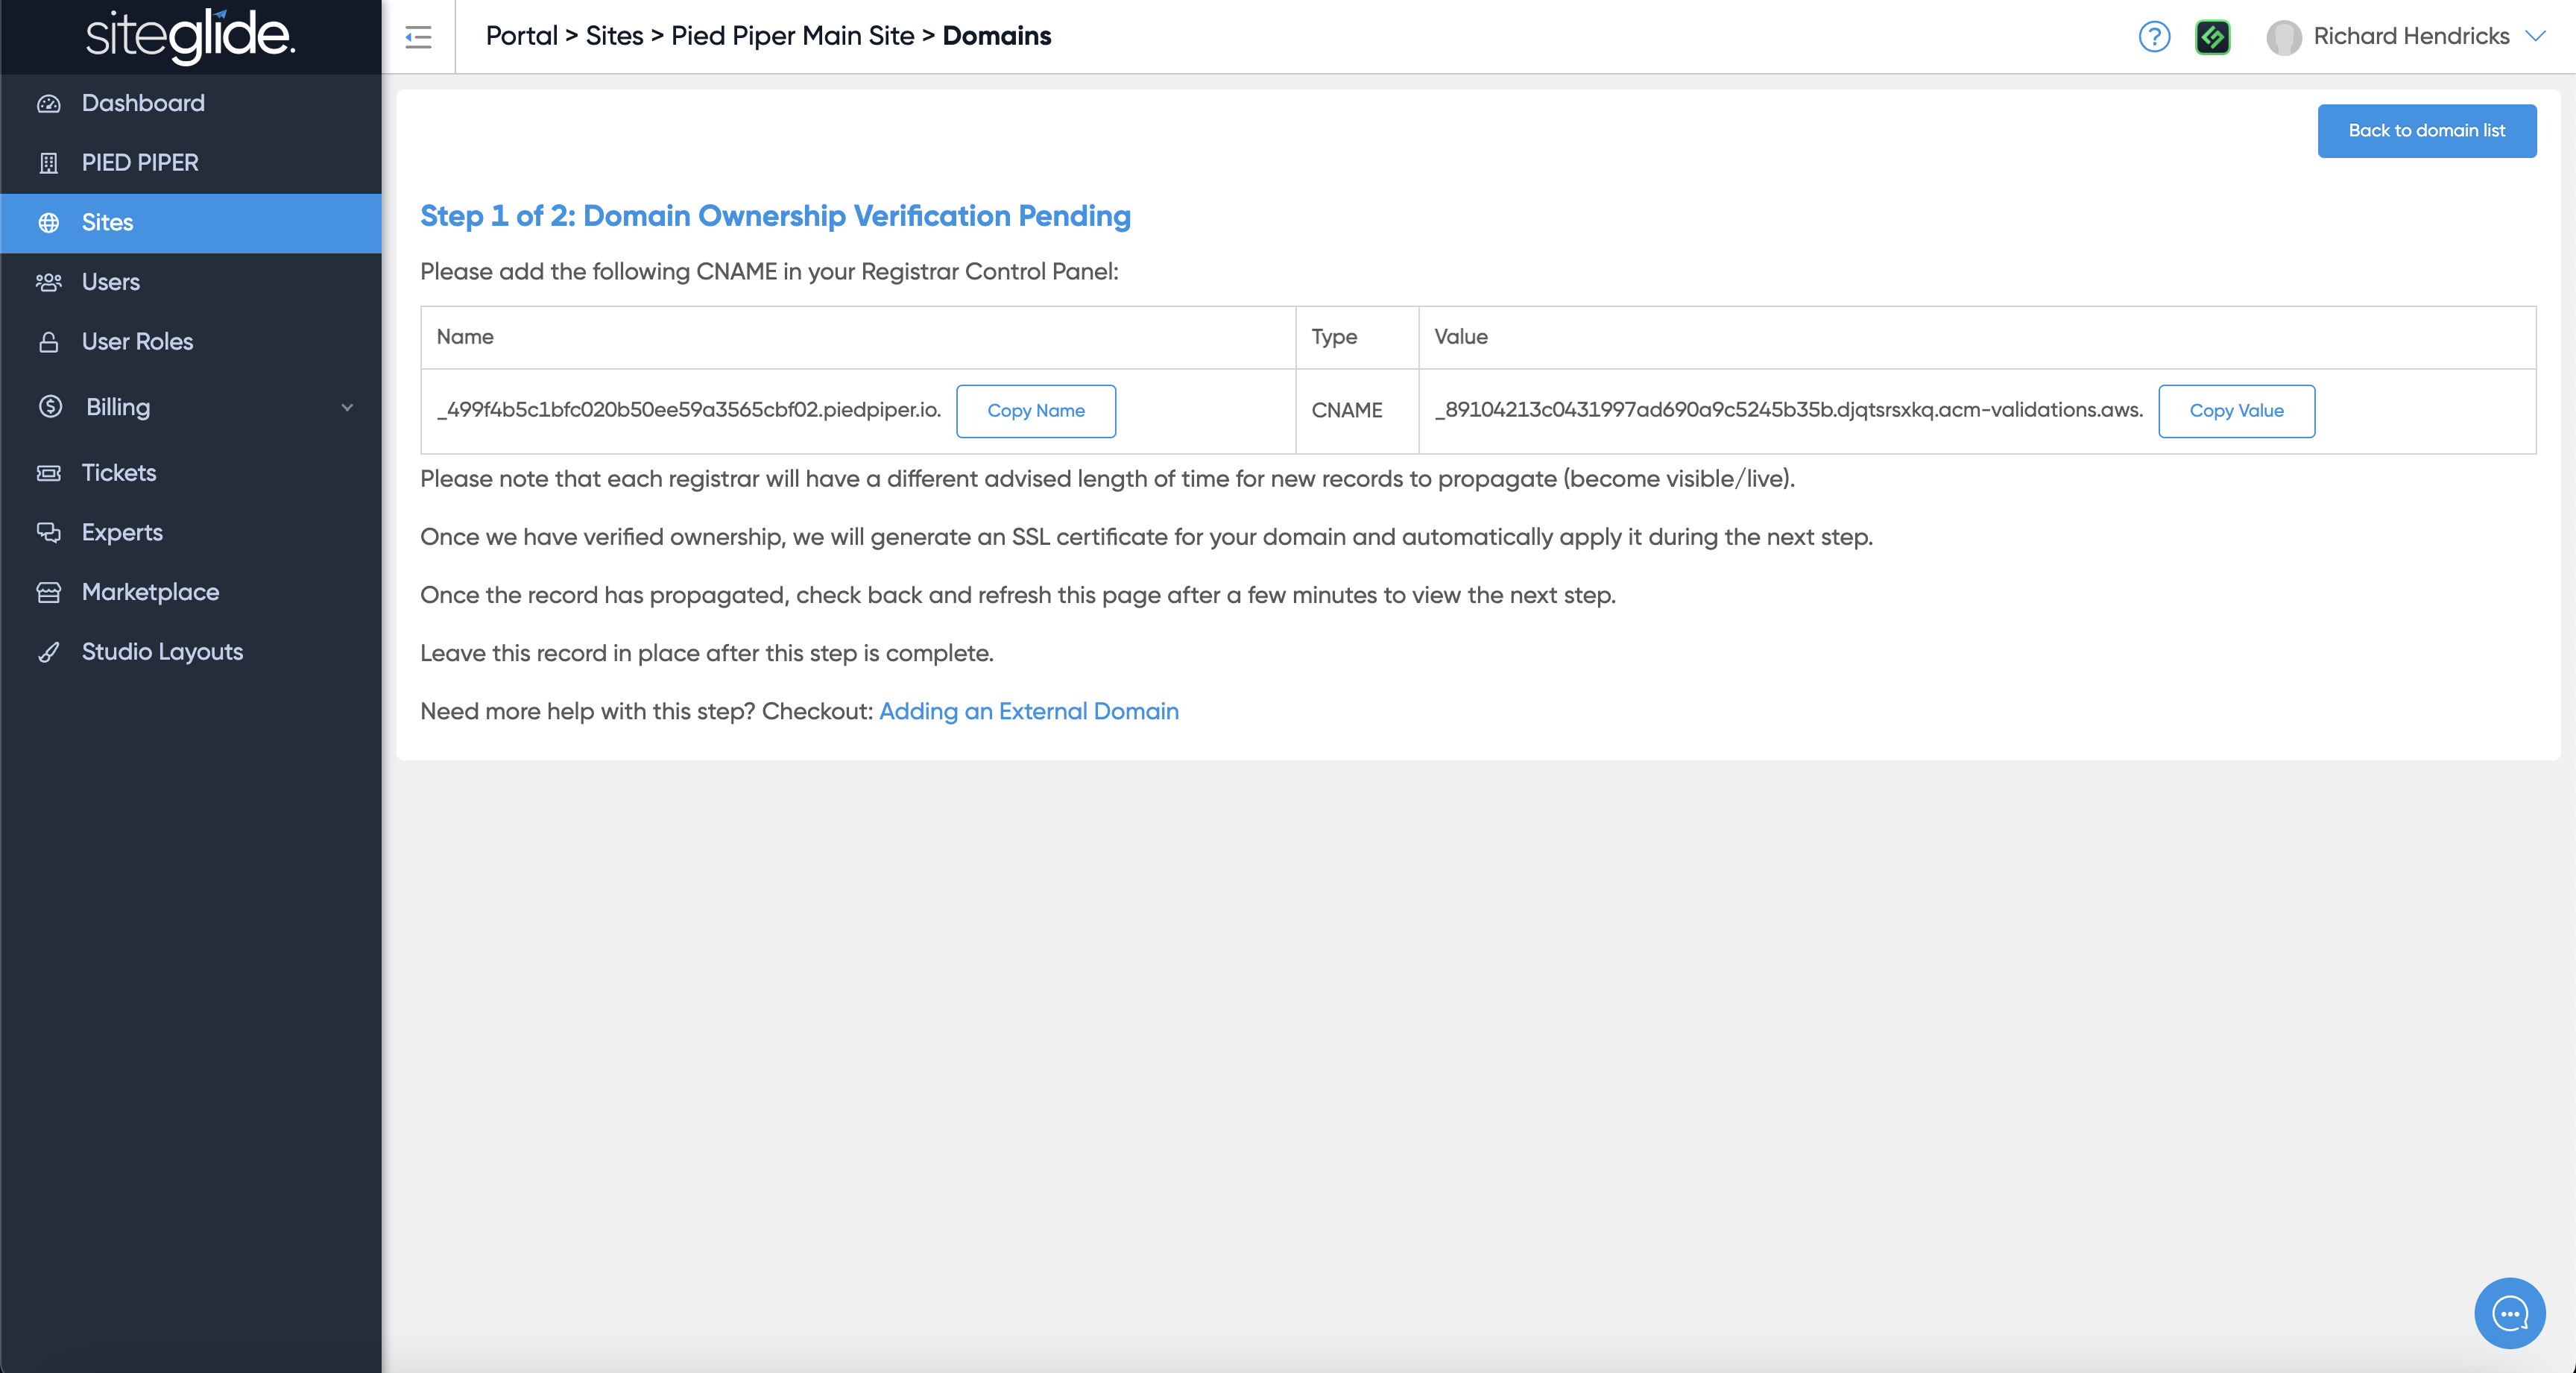Image resolution: width=2576 pixels, height=1373 pixels.
Task: Click the Dashboard gauge icon
Action: click(x=48, y=104)
